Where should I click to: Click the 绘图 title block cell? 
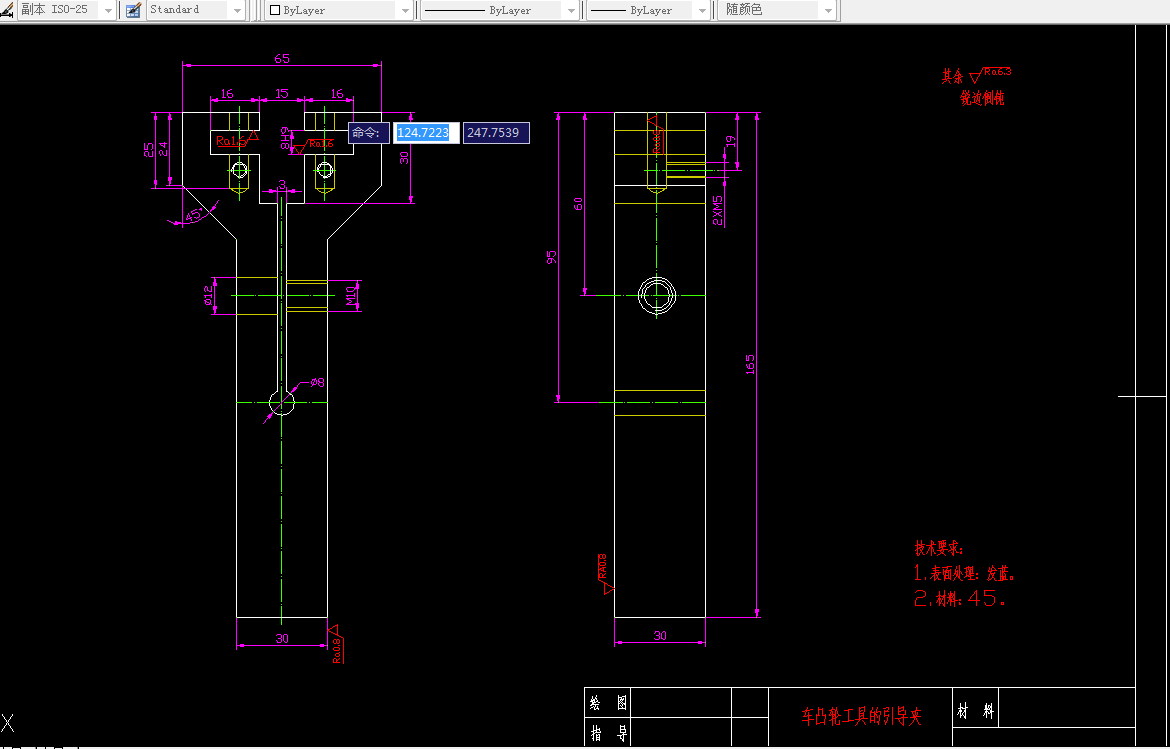(x=607, y=703)
